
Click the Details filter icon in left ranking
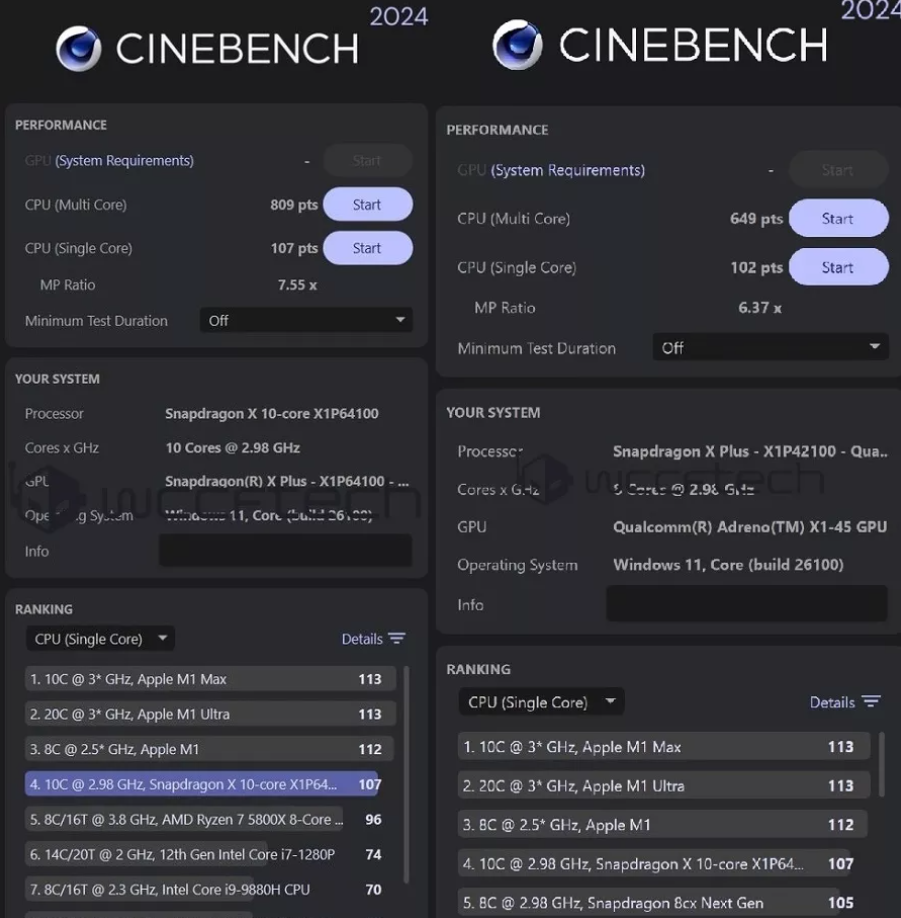click(397, 638)
